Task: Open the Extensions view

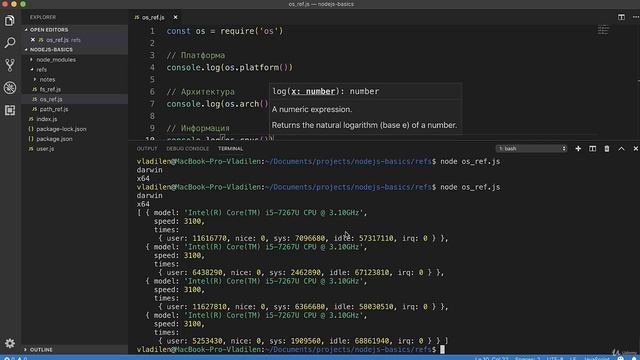Action: coord(10,110)
